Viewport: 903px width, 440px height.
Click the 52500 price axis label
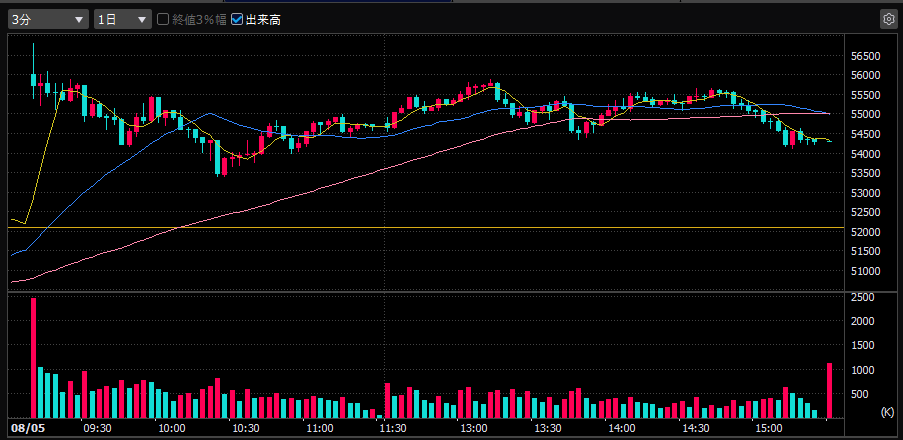pos(865,213)
